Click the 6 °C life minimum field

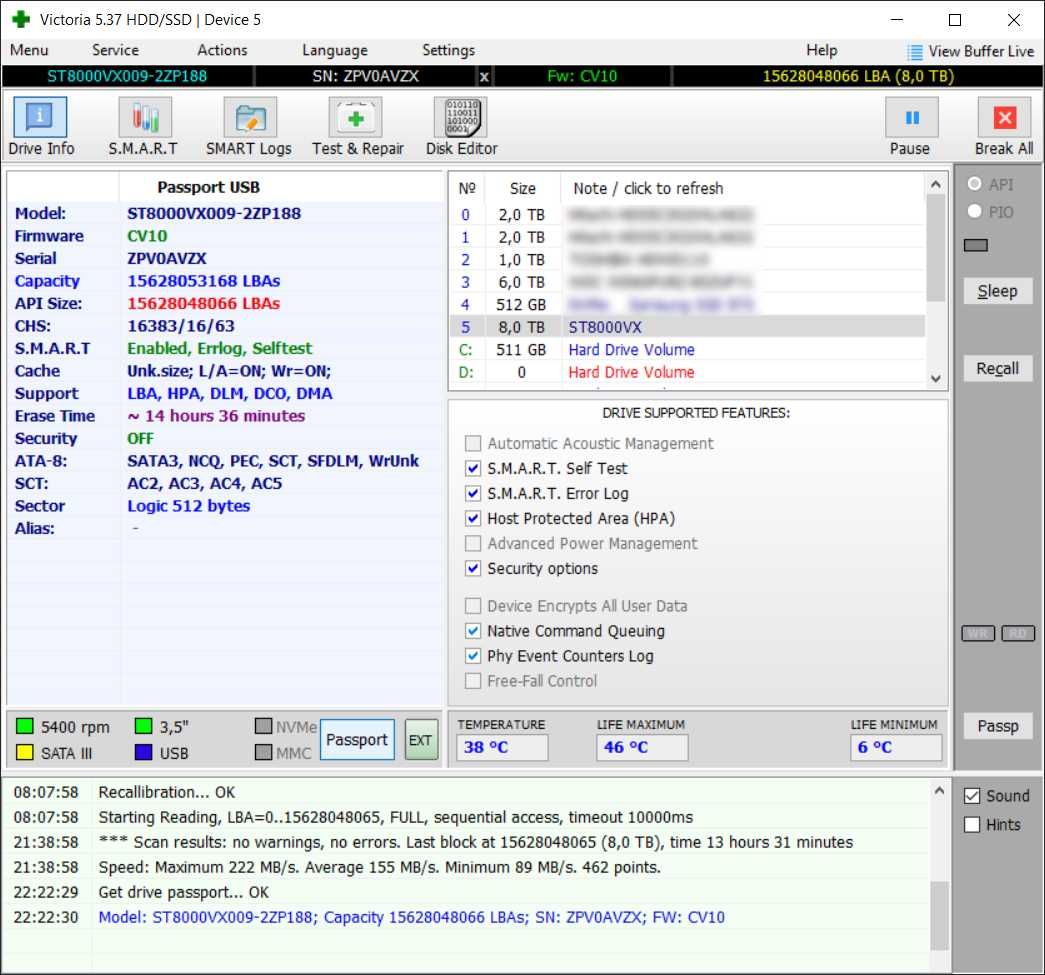click(896, 747)
